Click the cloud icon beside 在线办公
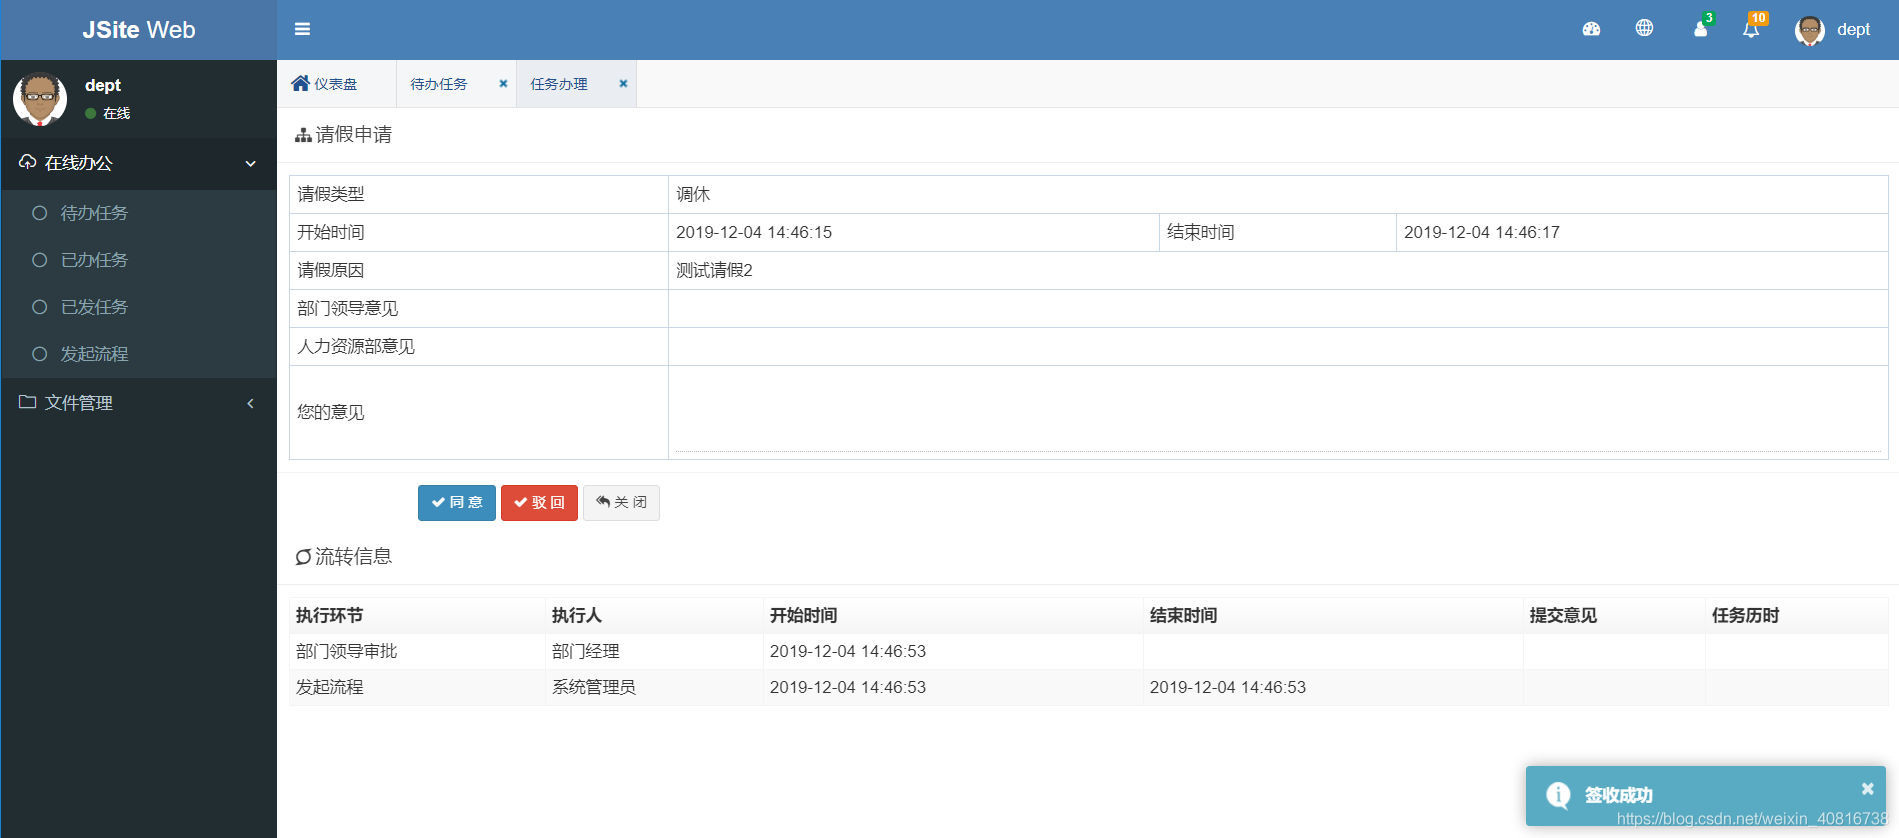This screenshot has width=1899, height=838. pos(27,162)
